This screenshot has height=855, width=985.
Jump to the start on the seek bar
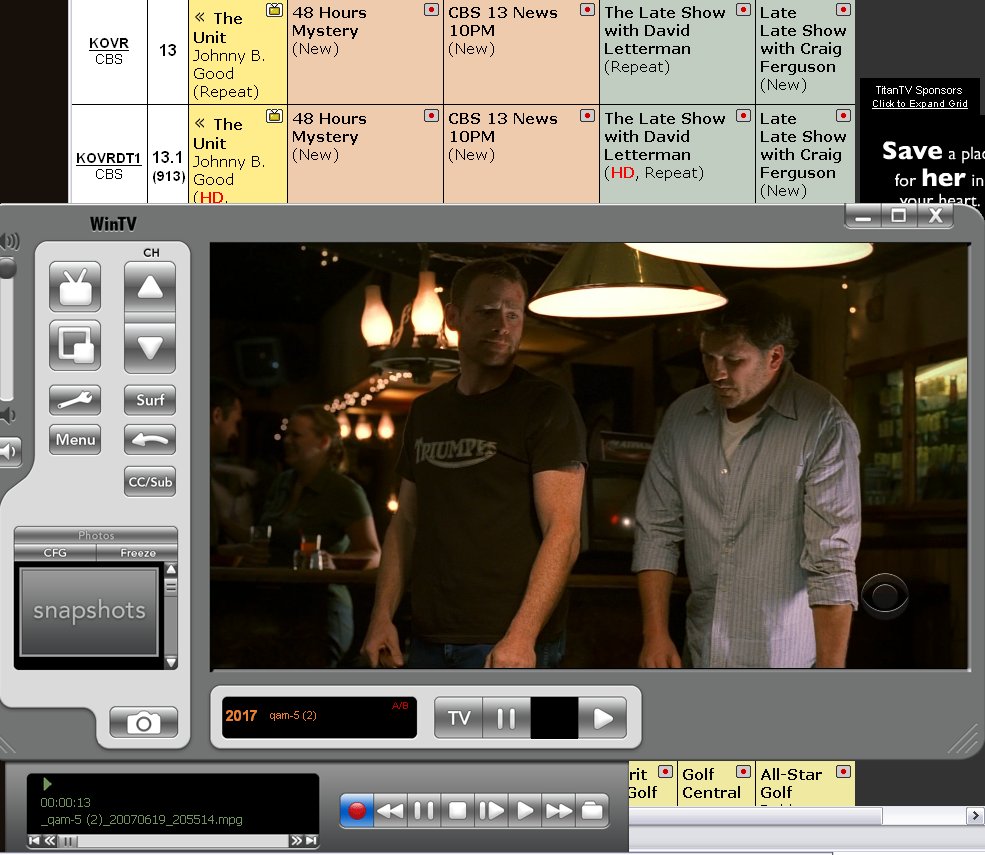click(35, 841)
